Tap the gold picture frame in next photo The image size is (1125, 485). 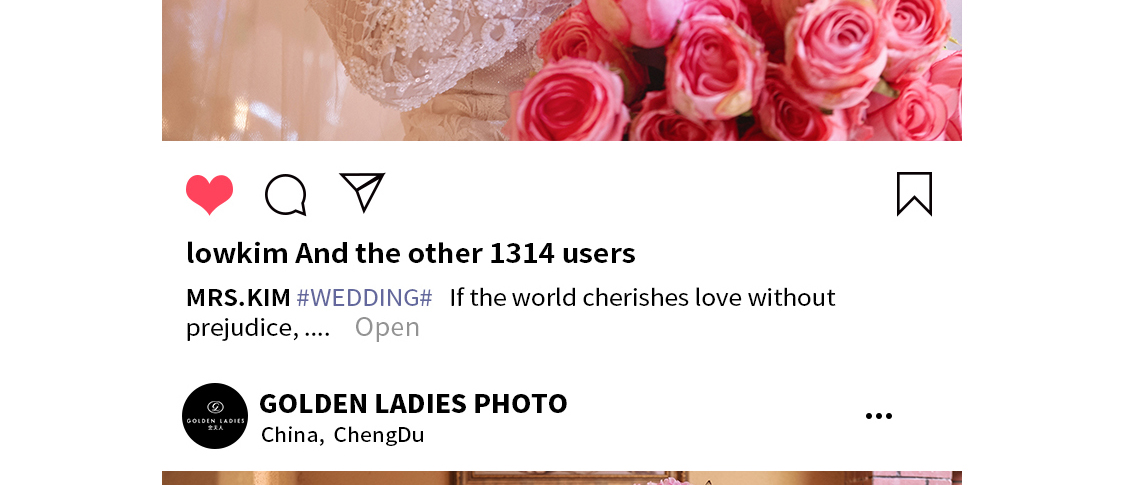pyautogui.click(x=567, y=478)
